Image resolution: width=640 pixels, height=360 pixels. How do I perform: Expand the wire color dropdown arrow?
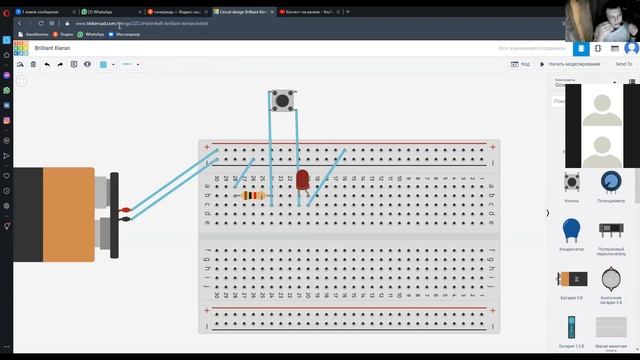click(x=113, y=64)
